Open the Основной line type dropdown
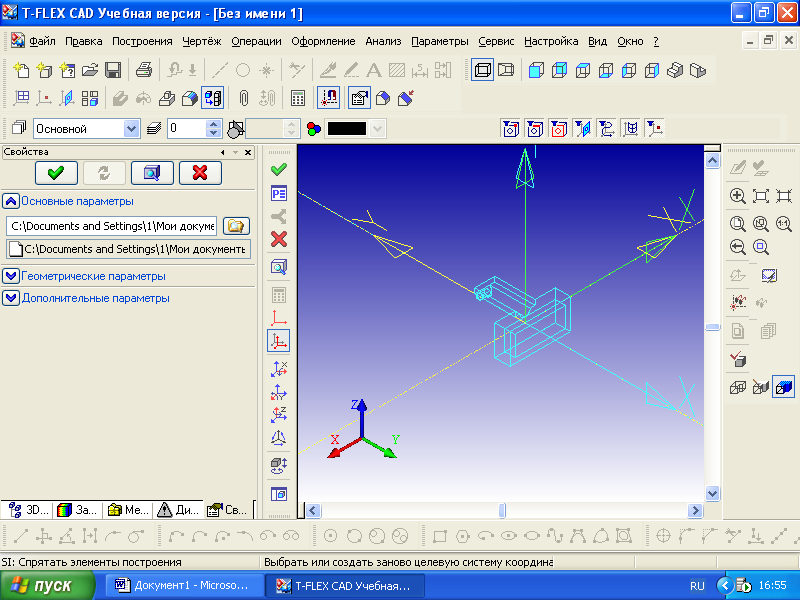 pyautogui.click(x=131, y=129)
